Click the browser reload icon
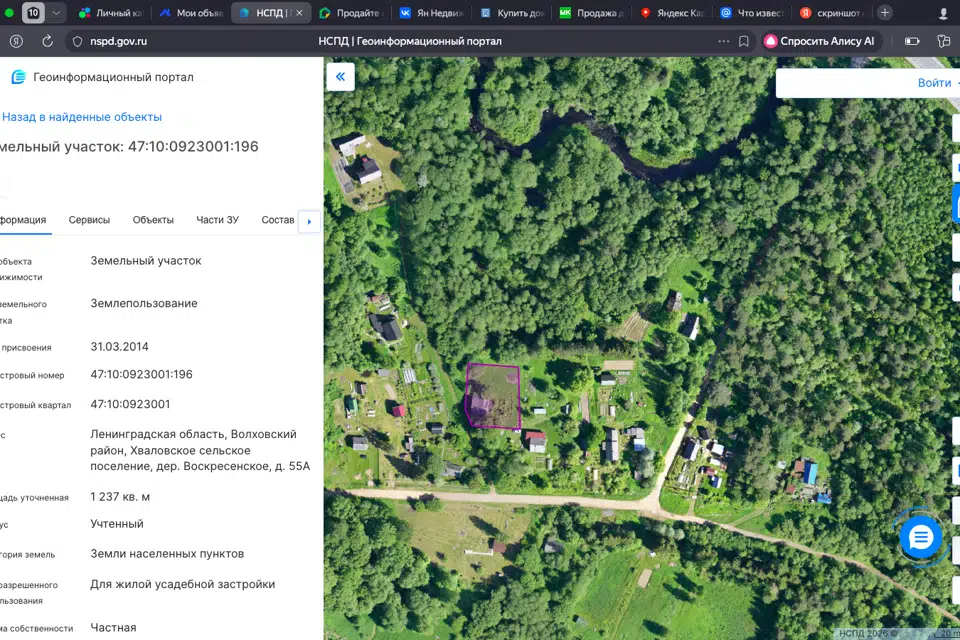The width and height of the screenshot is (960, 640). (47, 41)
